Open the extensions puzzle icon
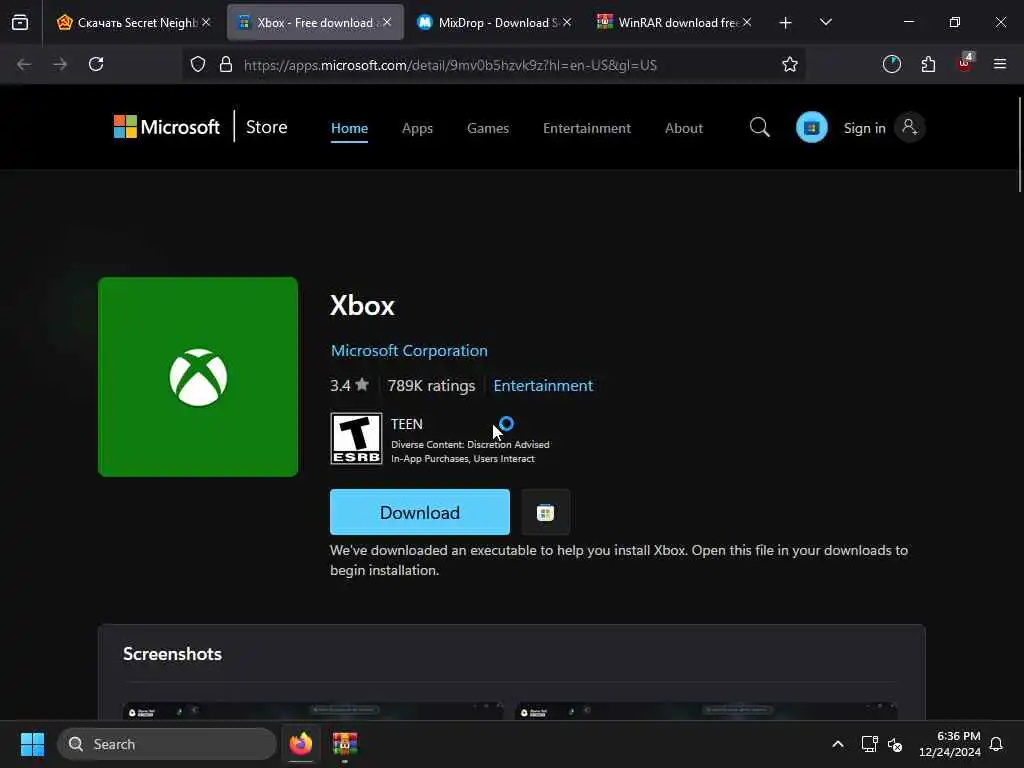1024x768 pixels. [x=928, y=64]
